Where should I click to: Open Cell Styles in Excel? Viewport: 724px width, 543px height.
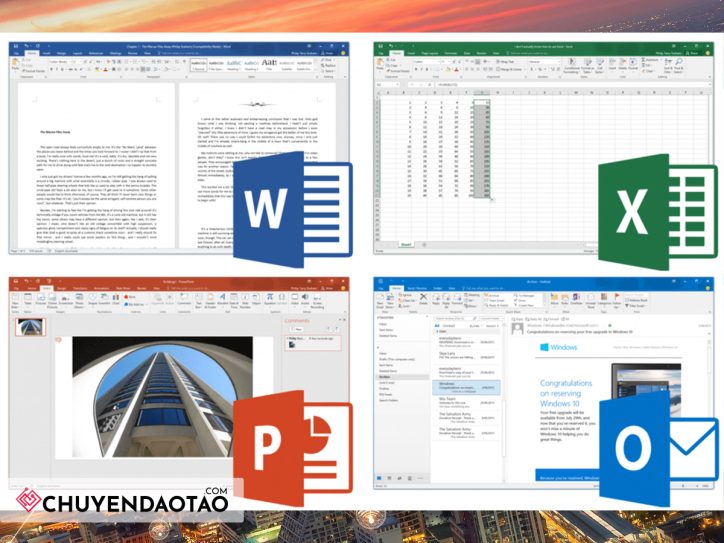pos(600,66)
